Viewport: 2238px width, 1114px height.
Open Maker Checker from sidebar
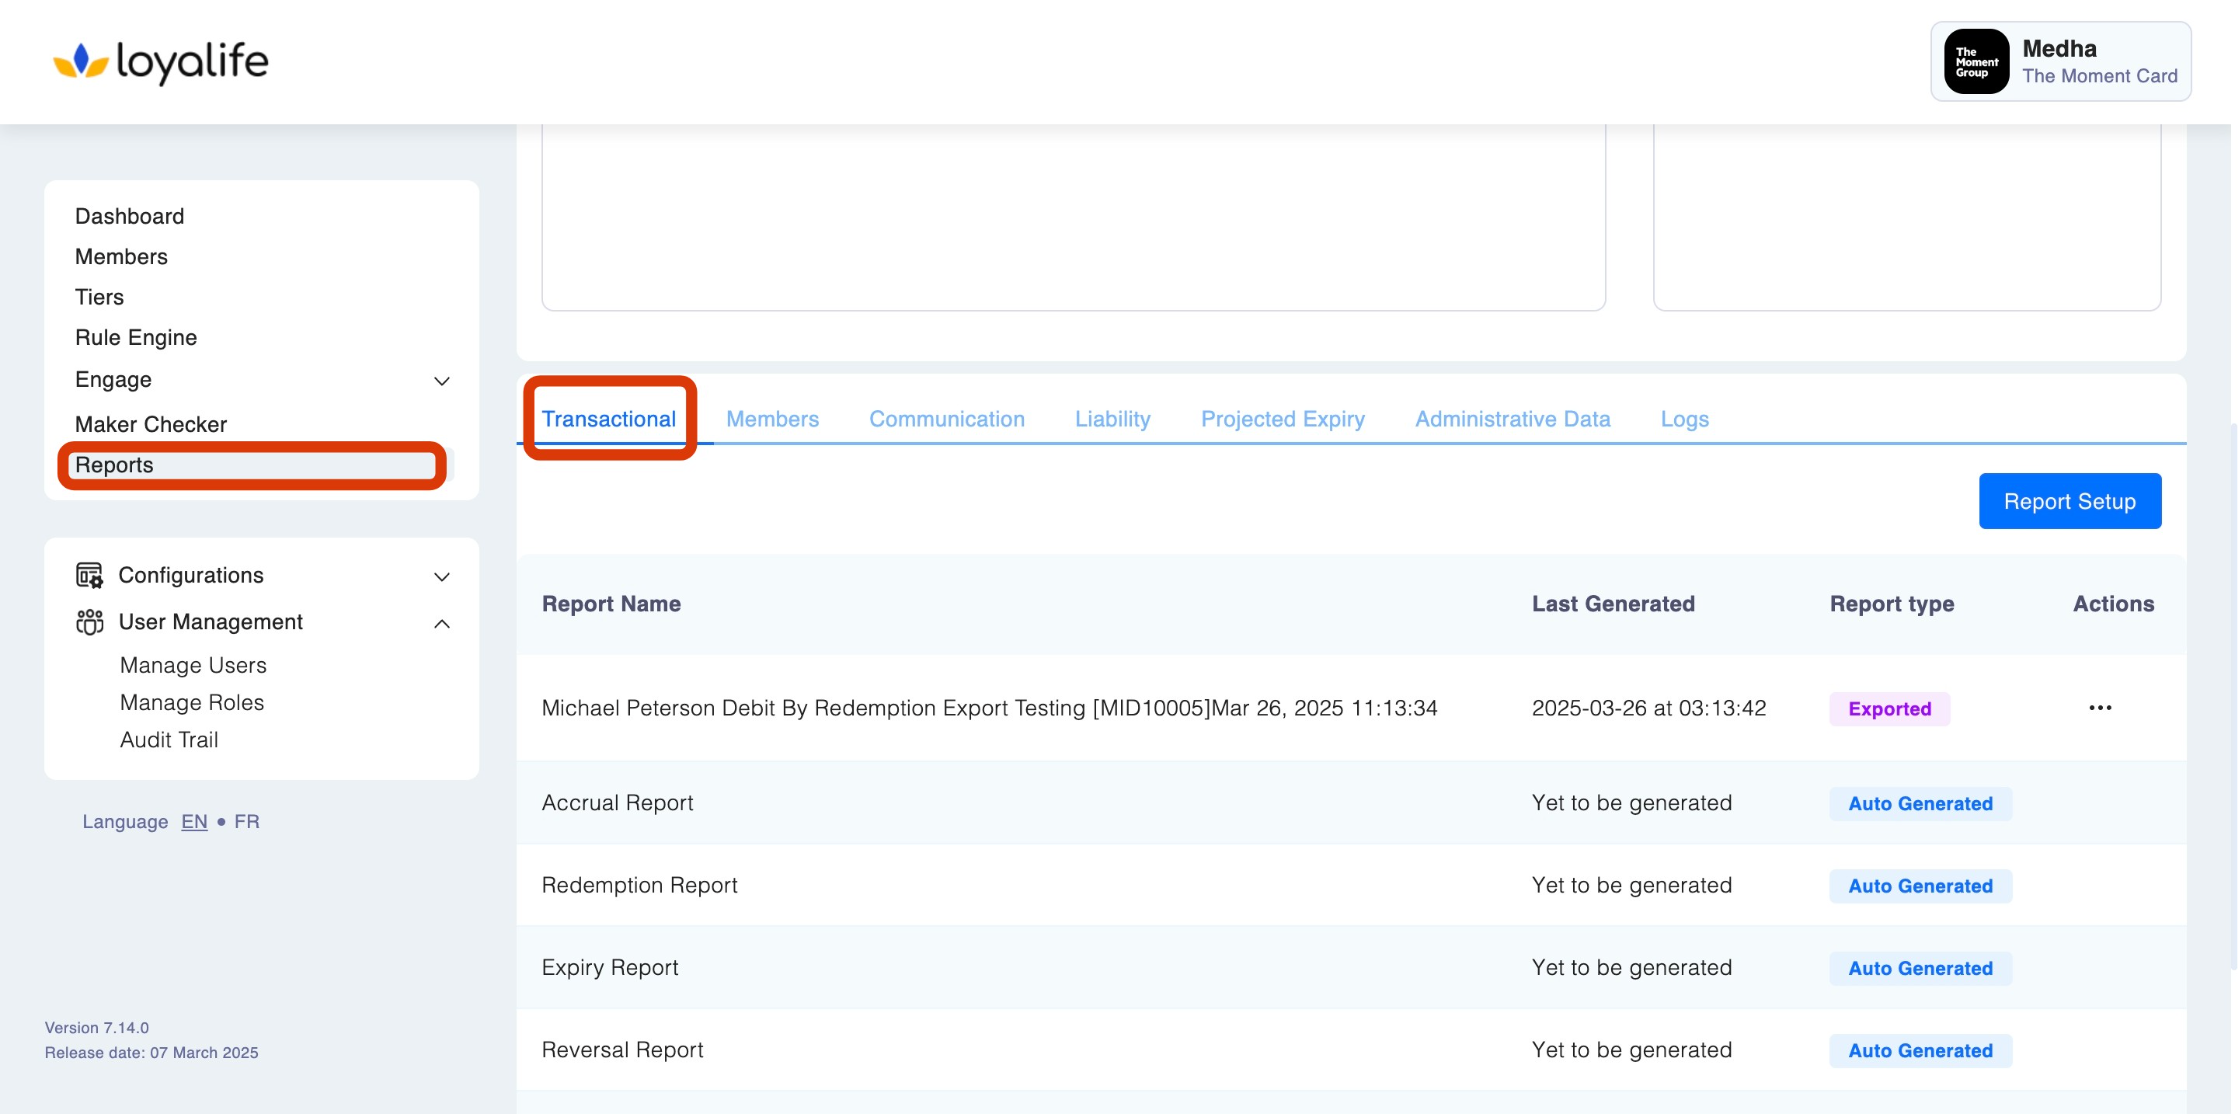click(151, 424)
